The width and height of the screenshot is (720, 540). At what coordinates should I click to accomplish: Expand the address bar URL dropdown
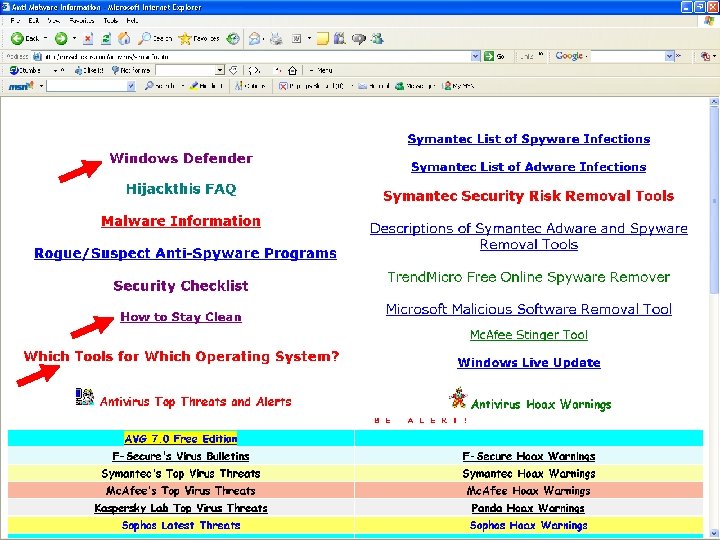pos(476,56)
